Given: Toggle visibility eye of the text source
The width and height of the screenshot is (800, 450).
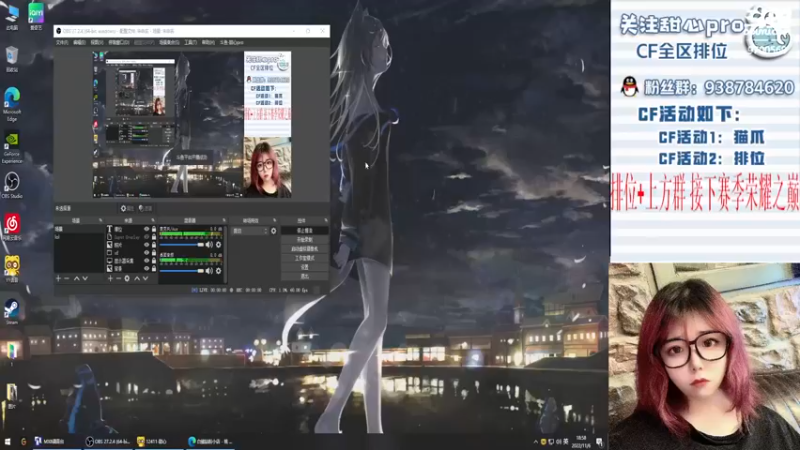Looking at the screenshot, I should [x=146, y=230].
